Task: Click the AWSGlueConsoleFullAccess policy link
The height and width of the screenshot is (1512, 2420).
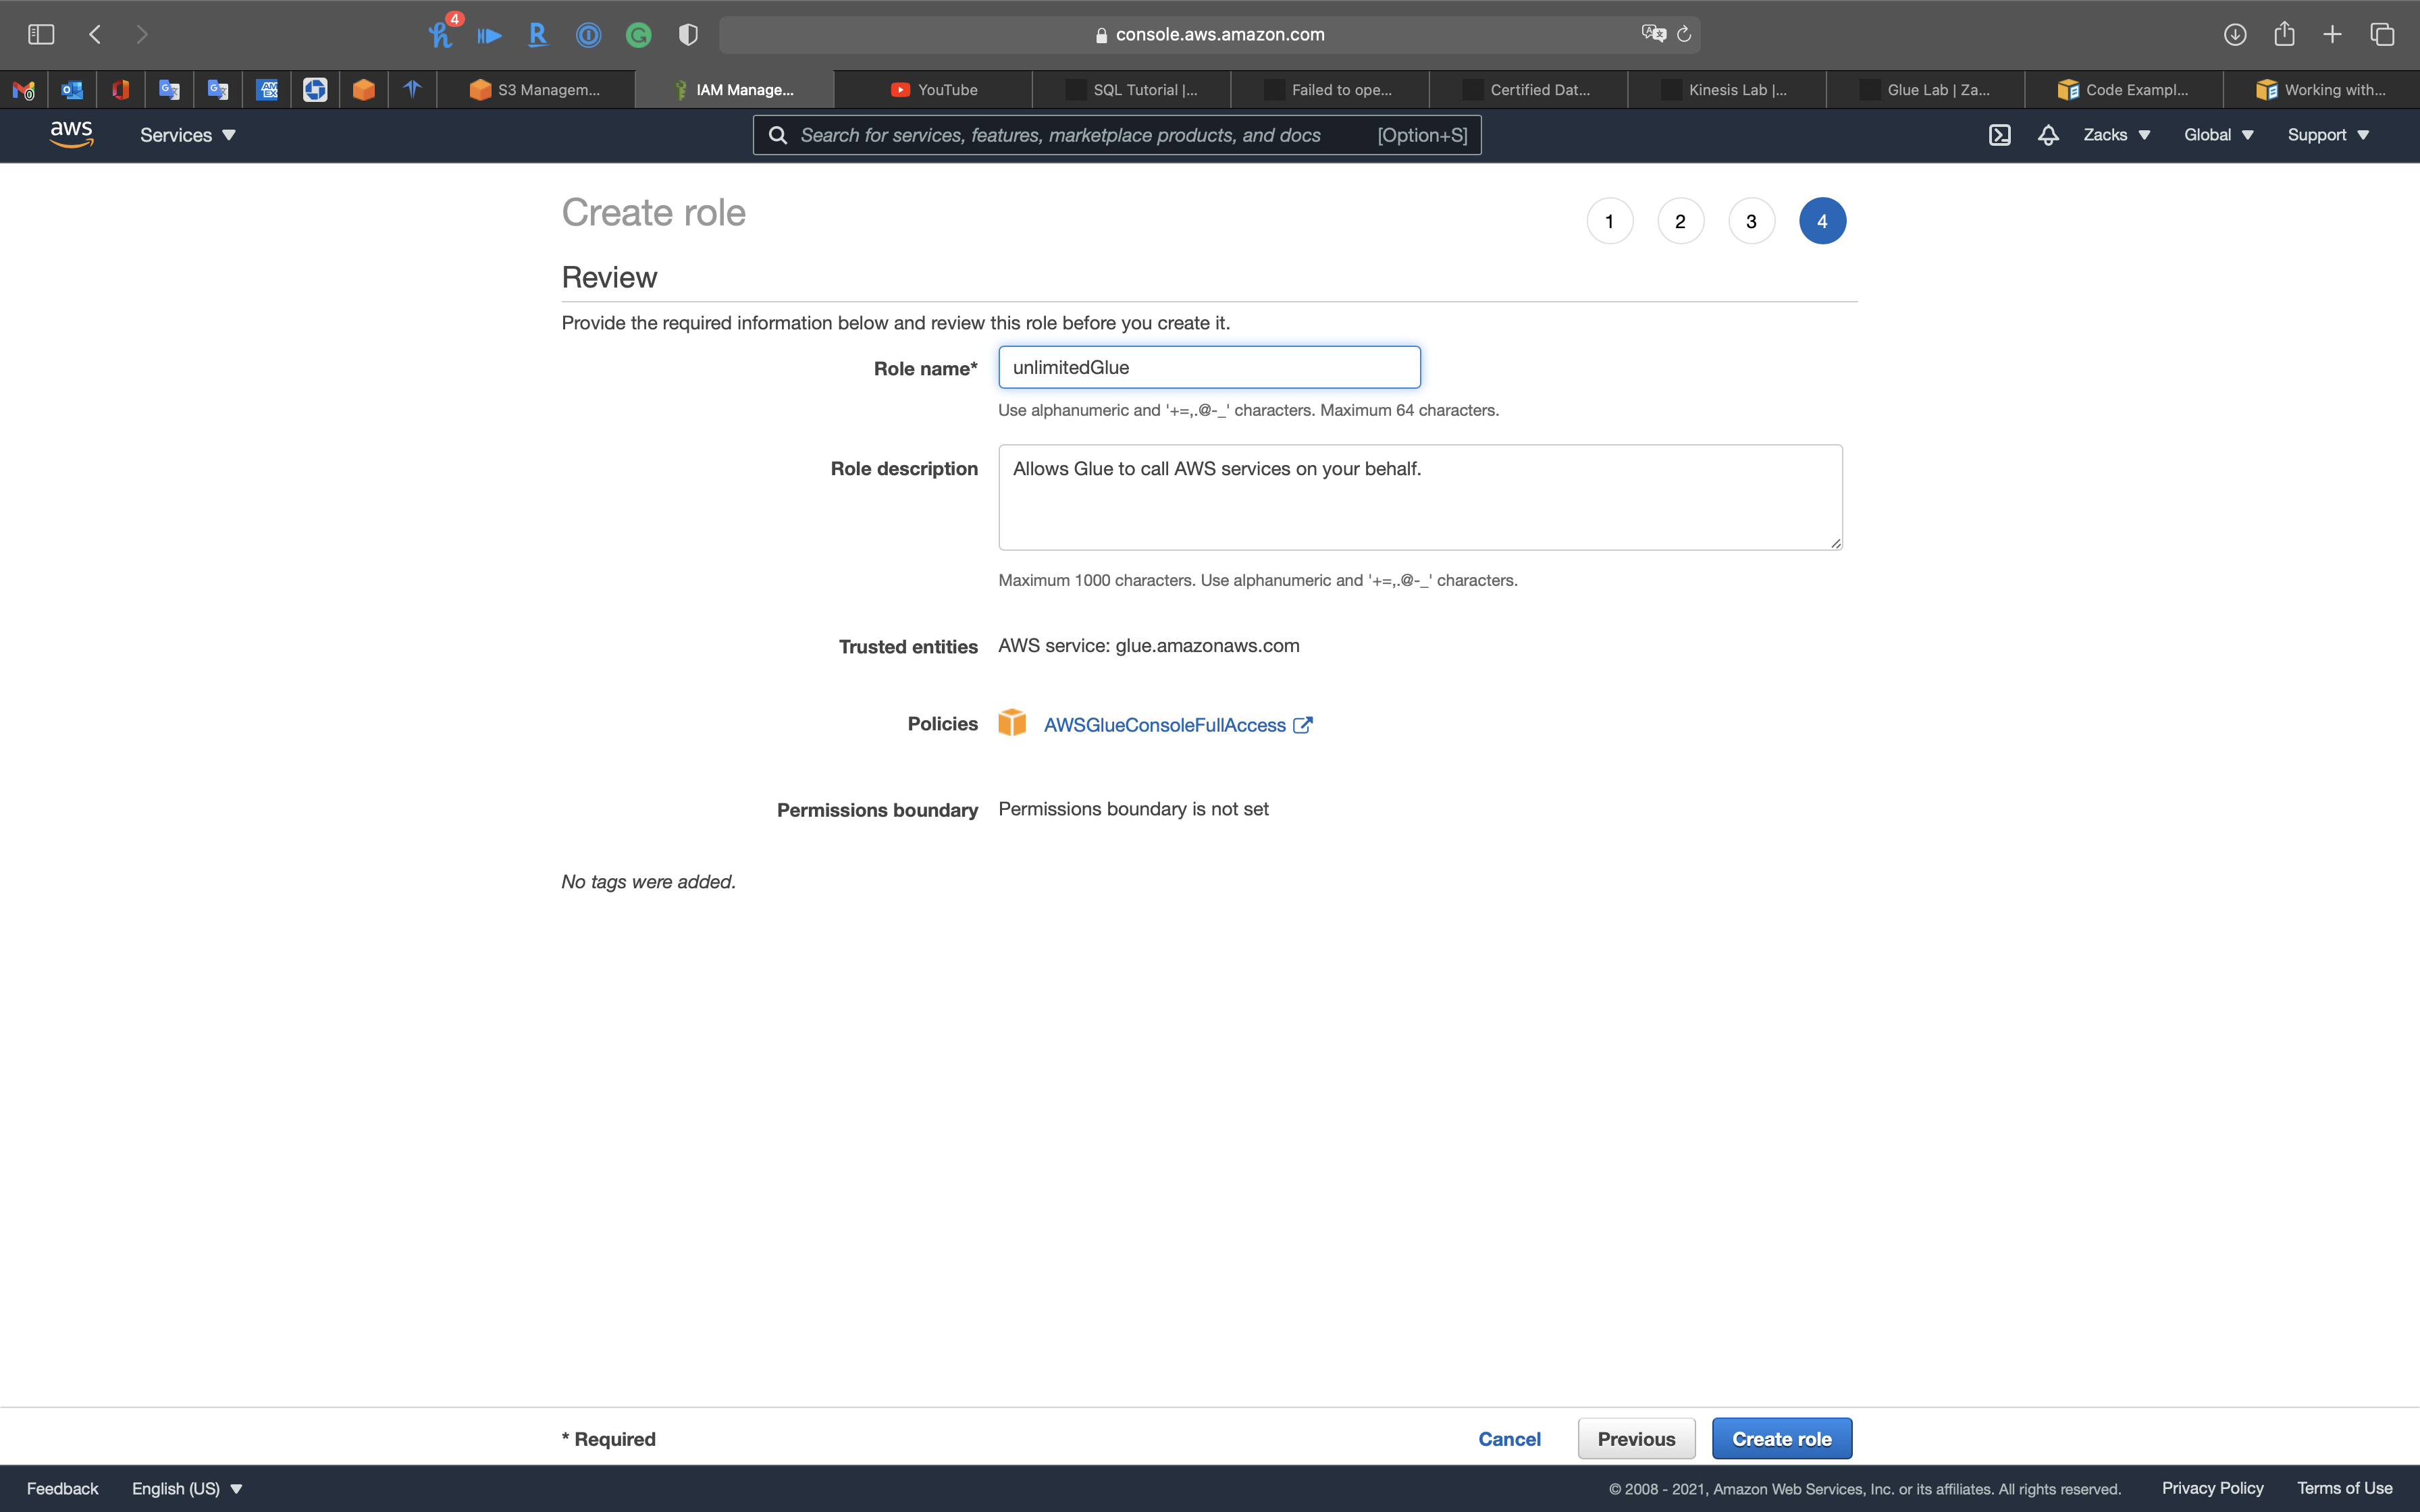Action: pos(1164,725)
